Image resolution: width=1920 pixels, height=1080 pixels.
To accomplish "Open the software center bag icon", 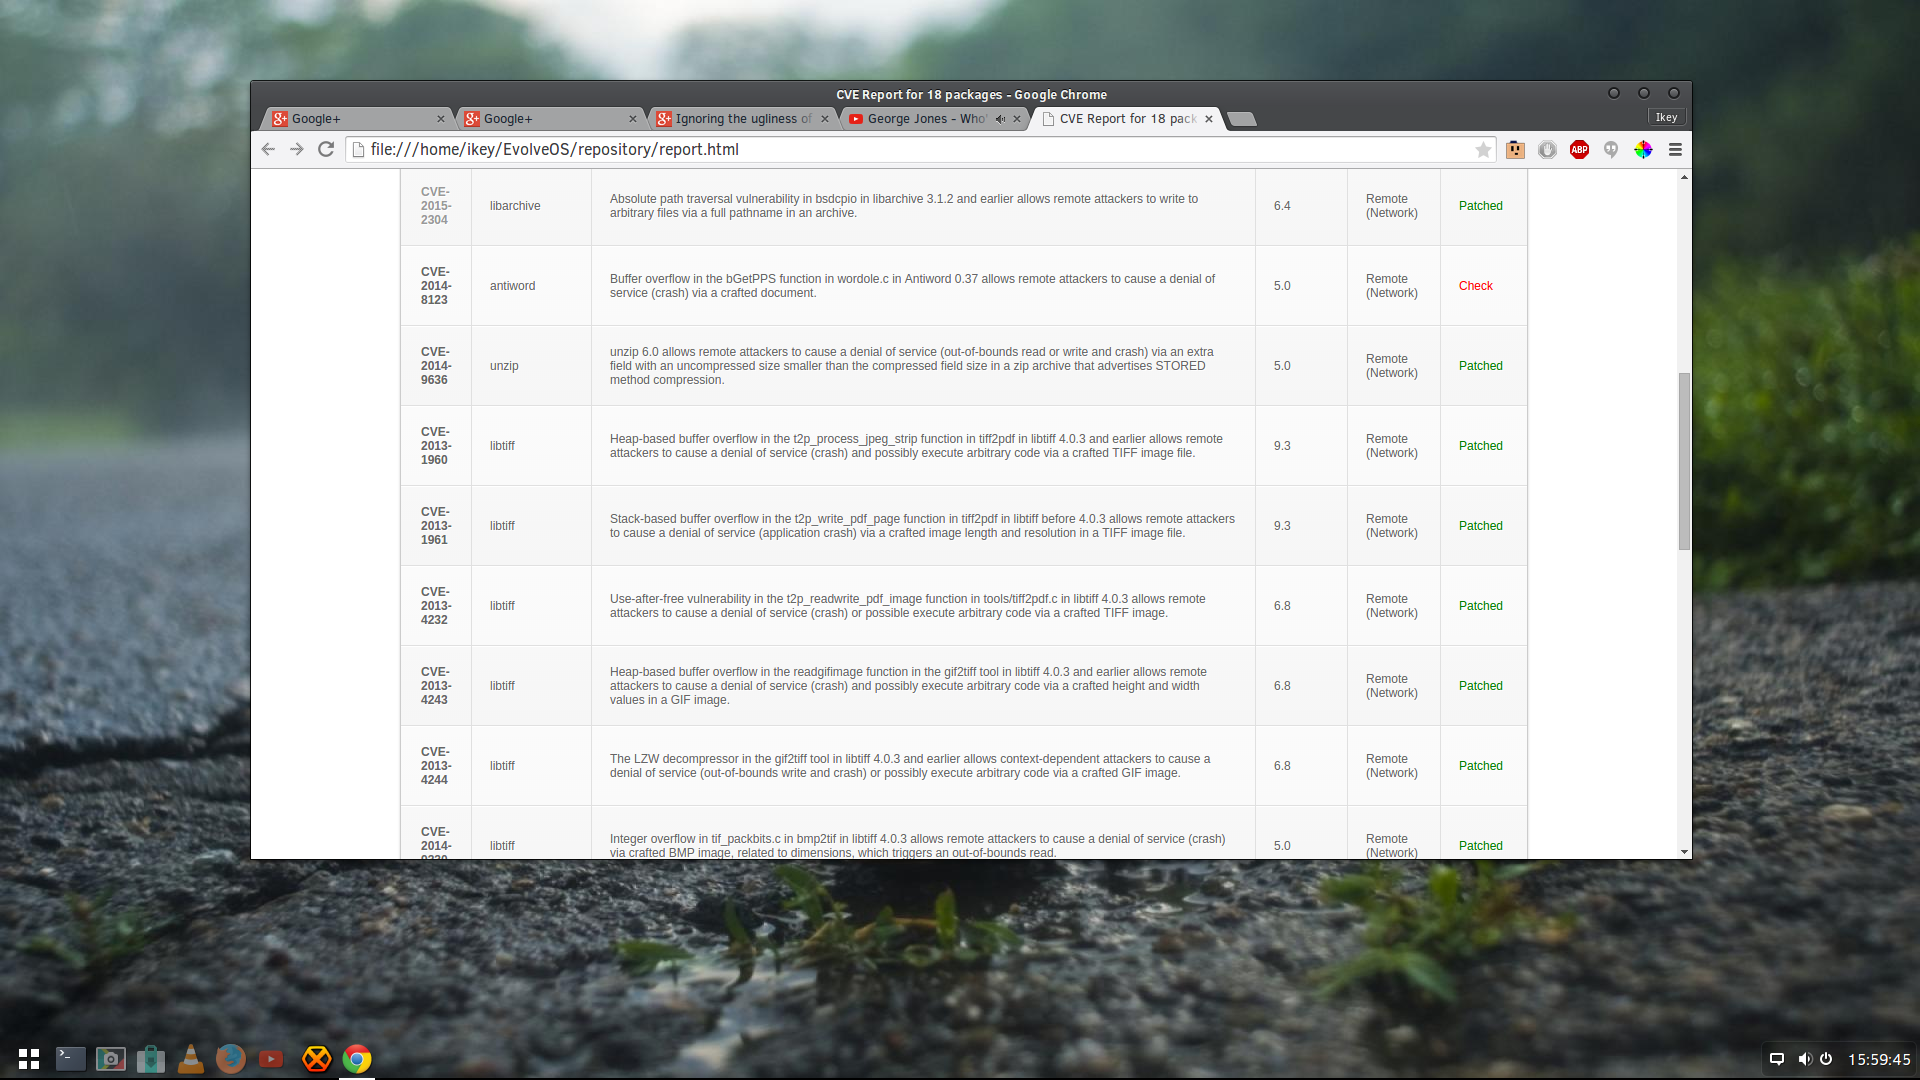I will 150,1058.
